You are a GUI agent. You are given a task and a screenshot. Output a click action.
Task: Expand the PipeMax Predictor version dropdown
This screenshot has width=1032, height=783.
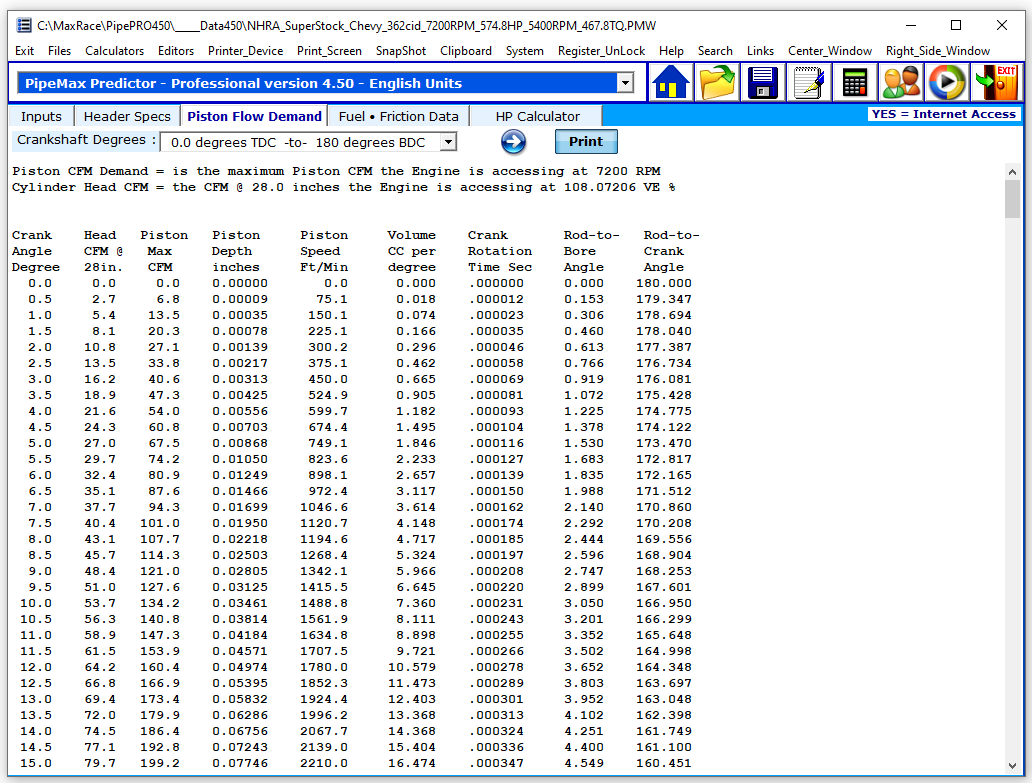click(x=625, y=83)
